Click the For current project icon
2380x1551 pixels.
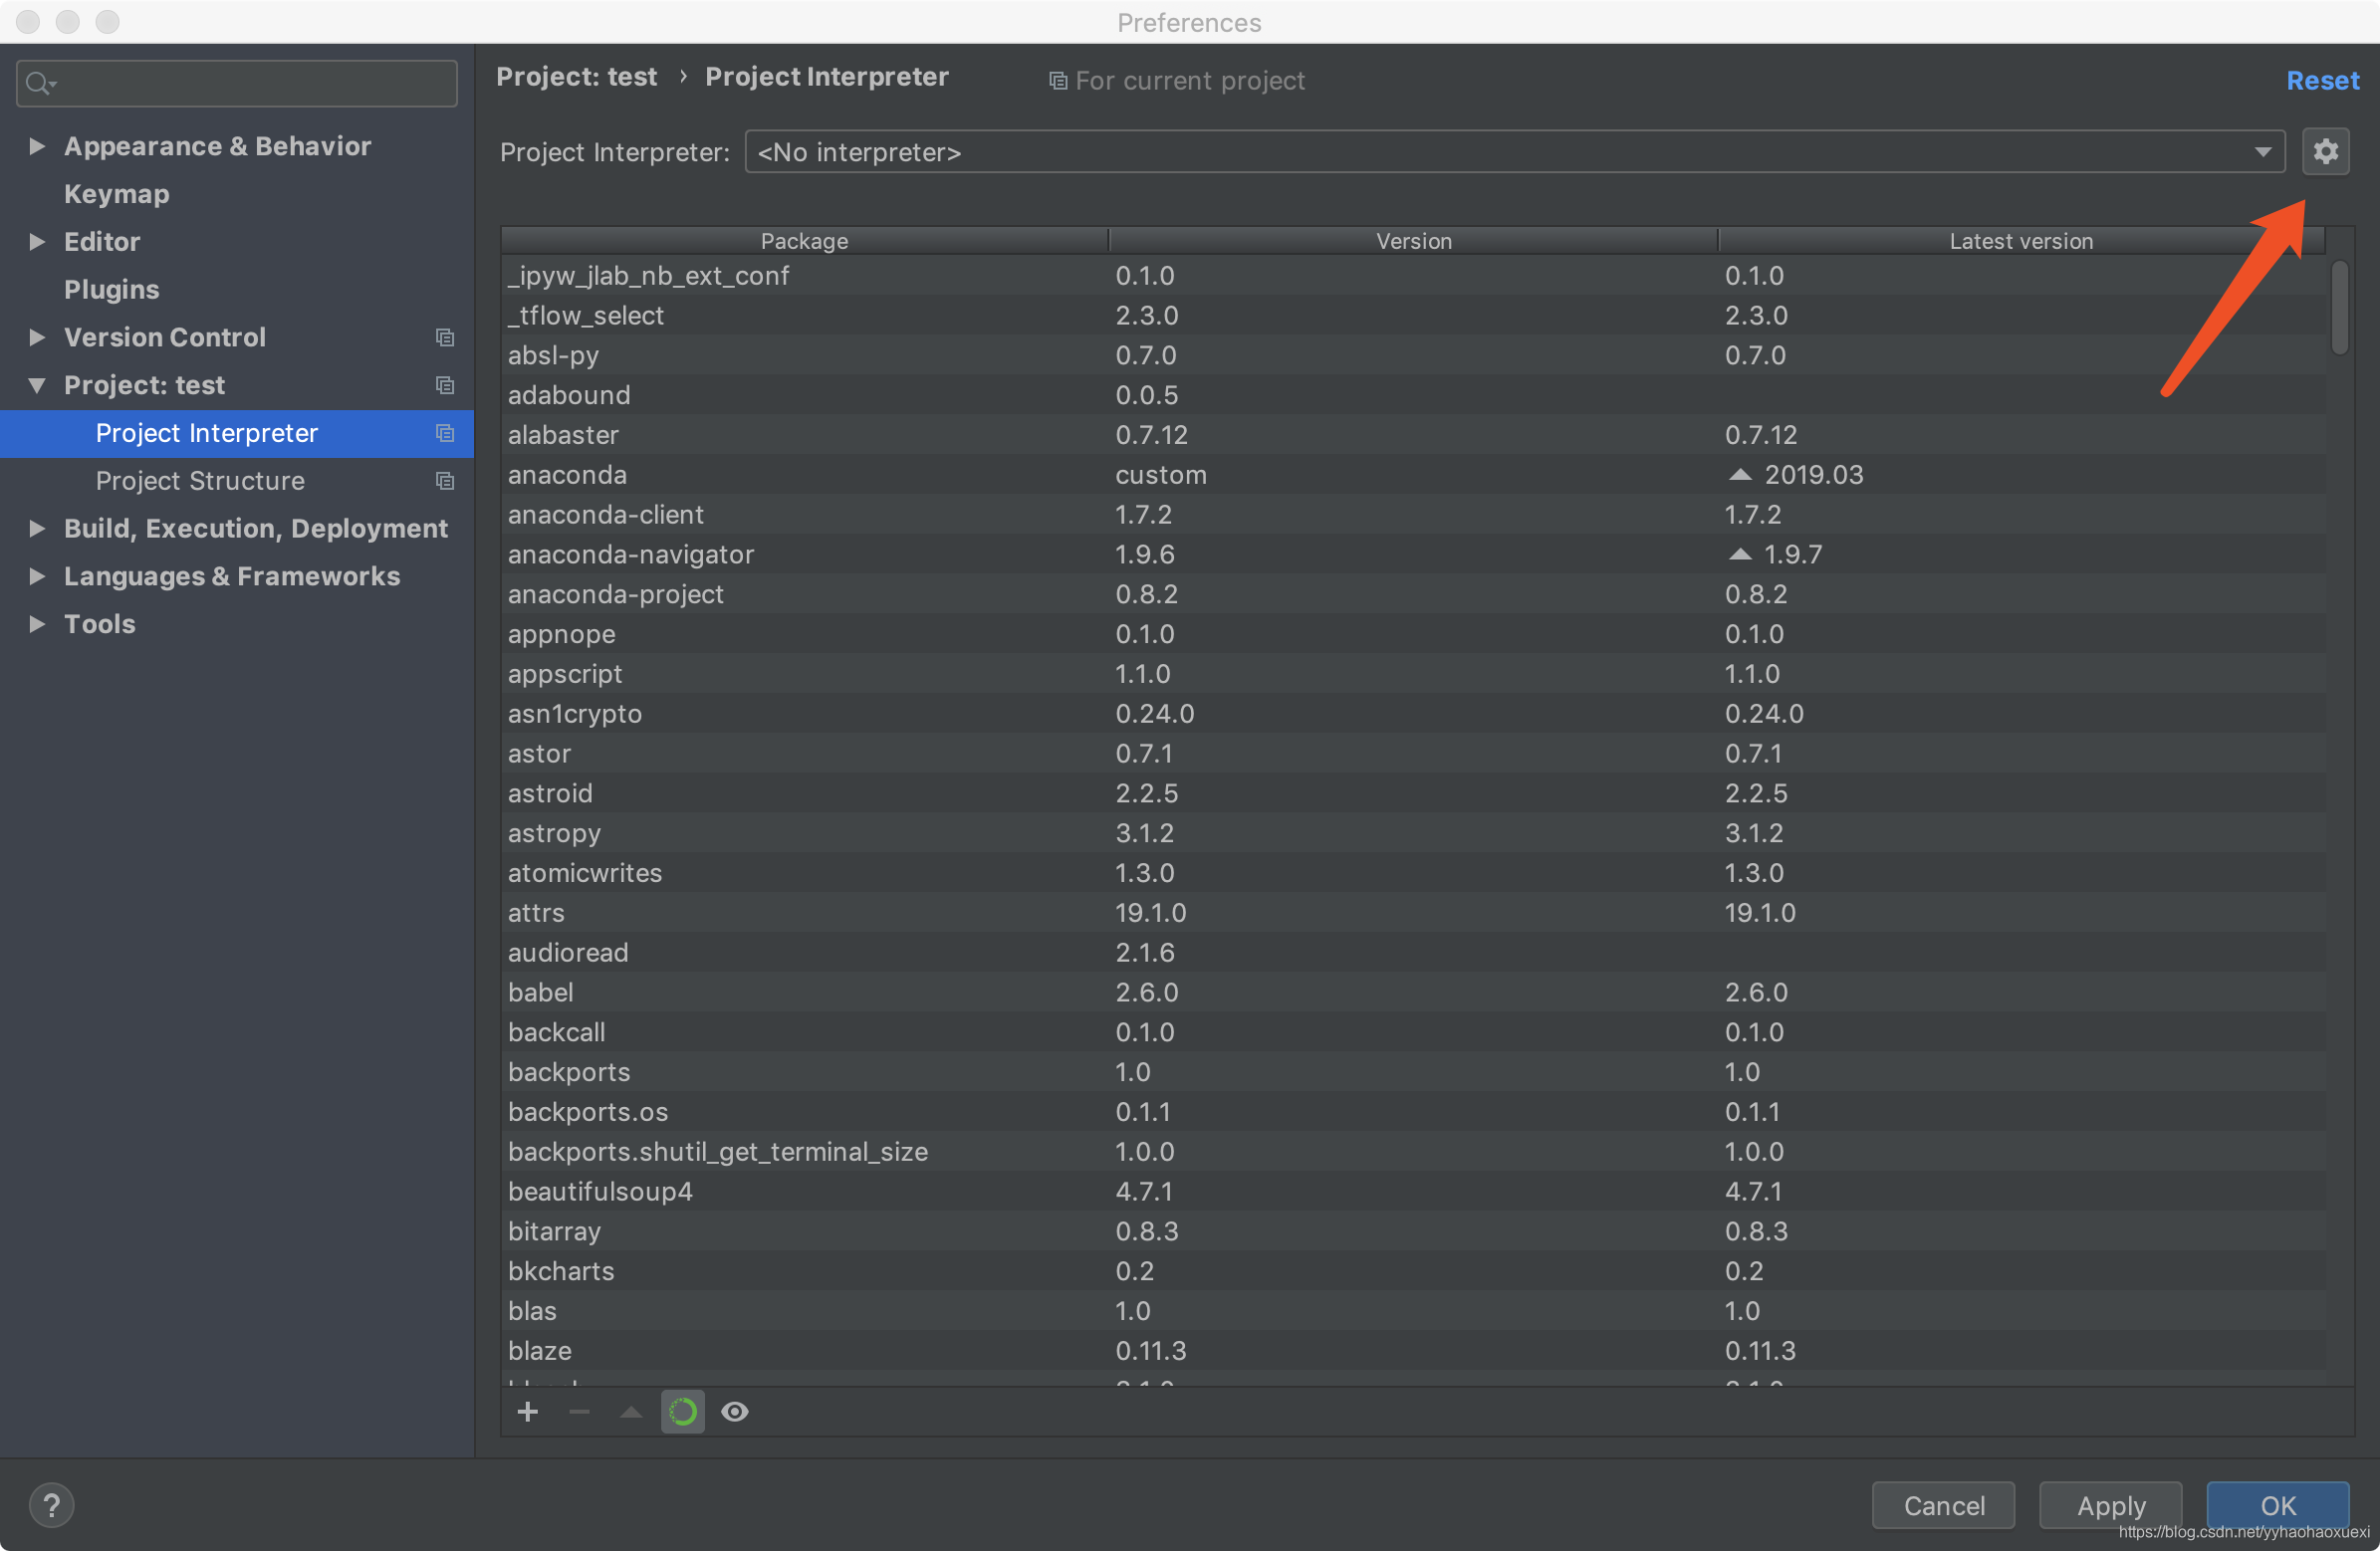tap(1057, 81)
